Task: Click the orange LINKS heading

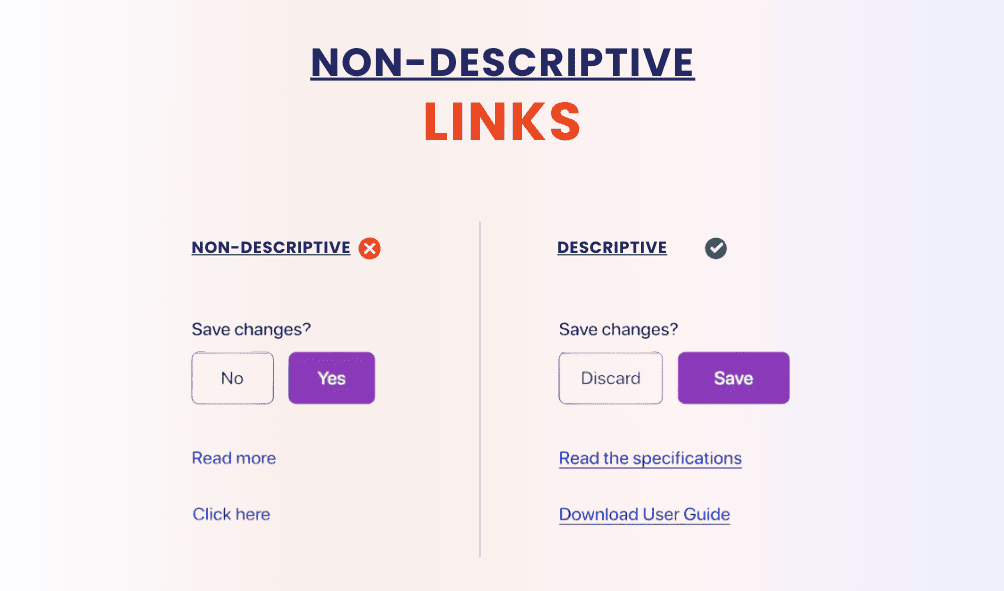Action: pyautogui.click(x=502, y=122)
